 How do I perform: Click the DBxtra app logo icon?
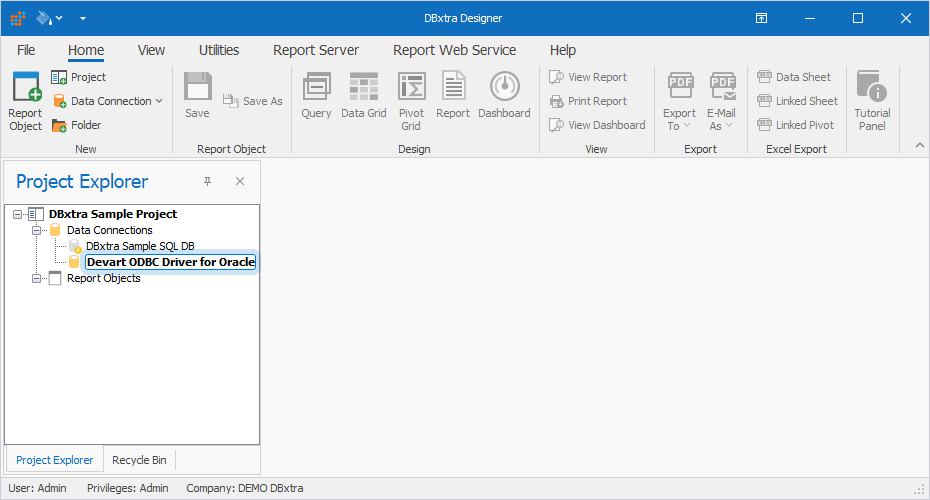tap(18, 18)
